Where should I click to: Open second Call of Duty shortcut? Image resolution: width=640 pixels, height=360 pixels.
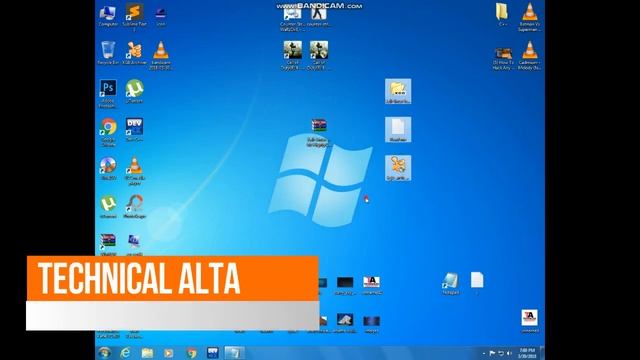pos(319,55)
